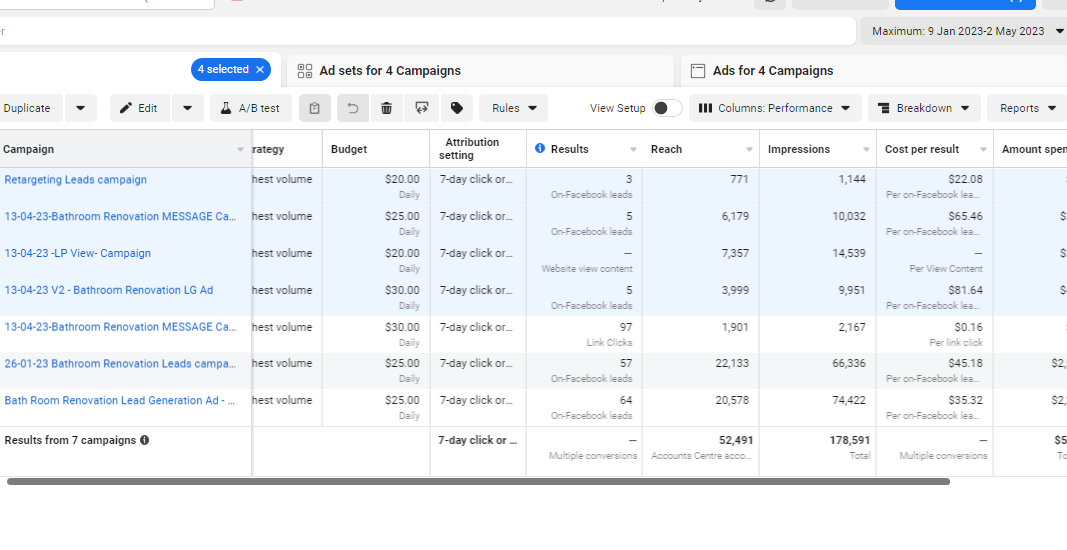1067x550 pixels.
Task: Switch to Ads for 4 Campaigns tab
Action: 772,71
